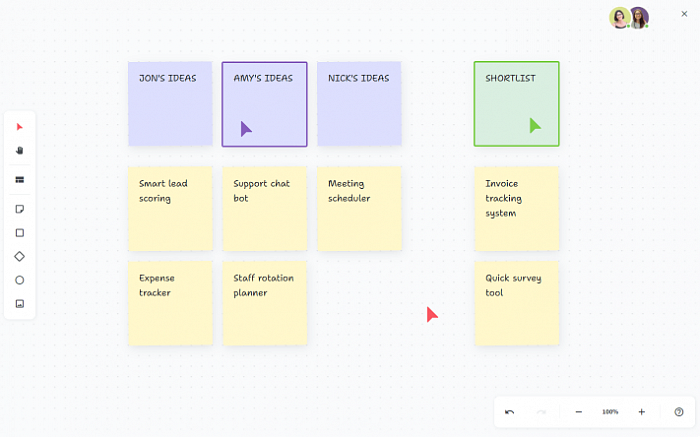This screenshot has width=700, height=437.
Task: Click the Quick survey tool note
Action: [517, 303]
